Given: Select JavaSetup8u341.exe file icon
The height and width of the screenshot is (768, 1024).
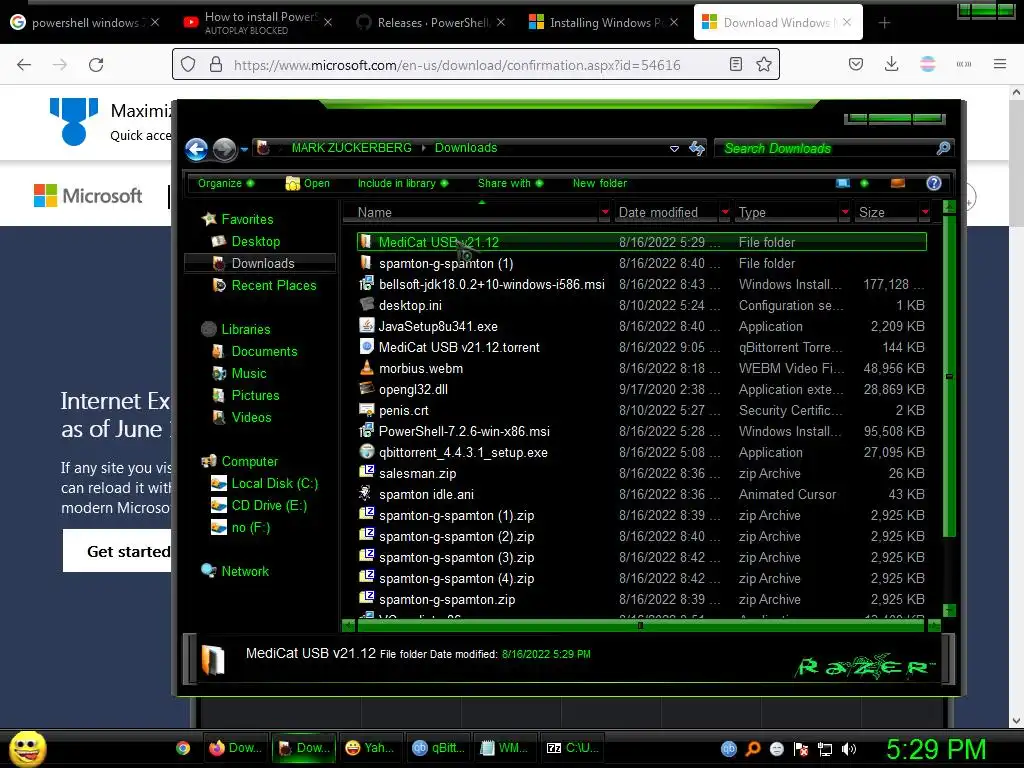Looking at the screenshot, I should point(367,326).
